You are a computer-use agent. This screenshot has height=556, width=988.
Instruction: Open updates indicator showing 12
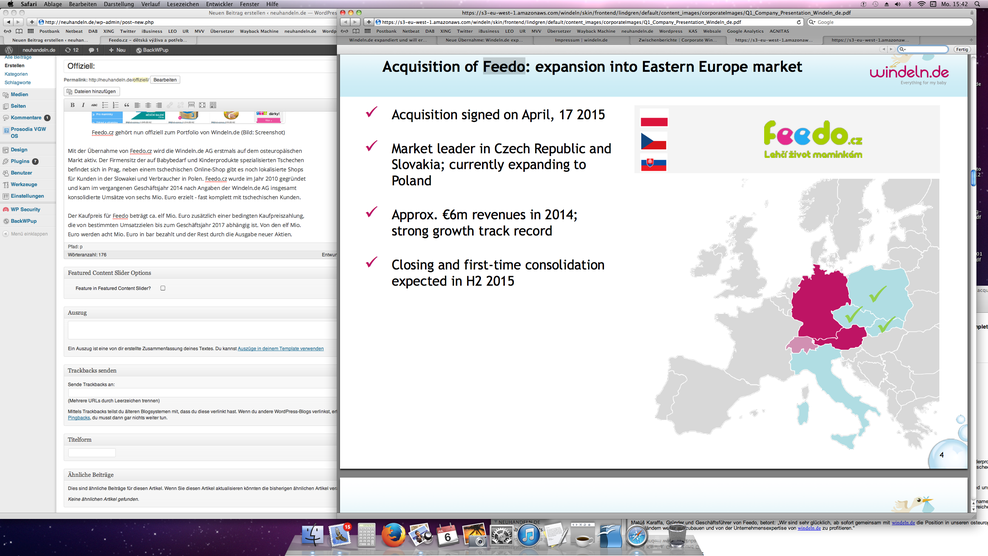pyautogui.click(x=72, y=50)
